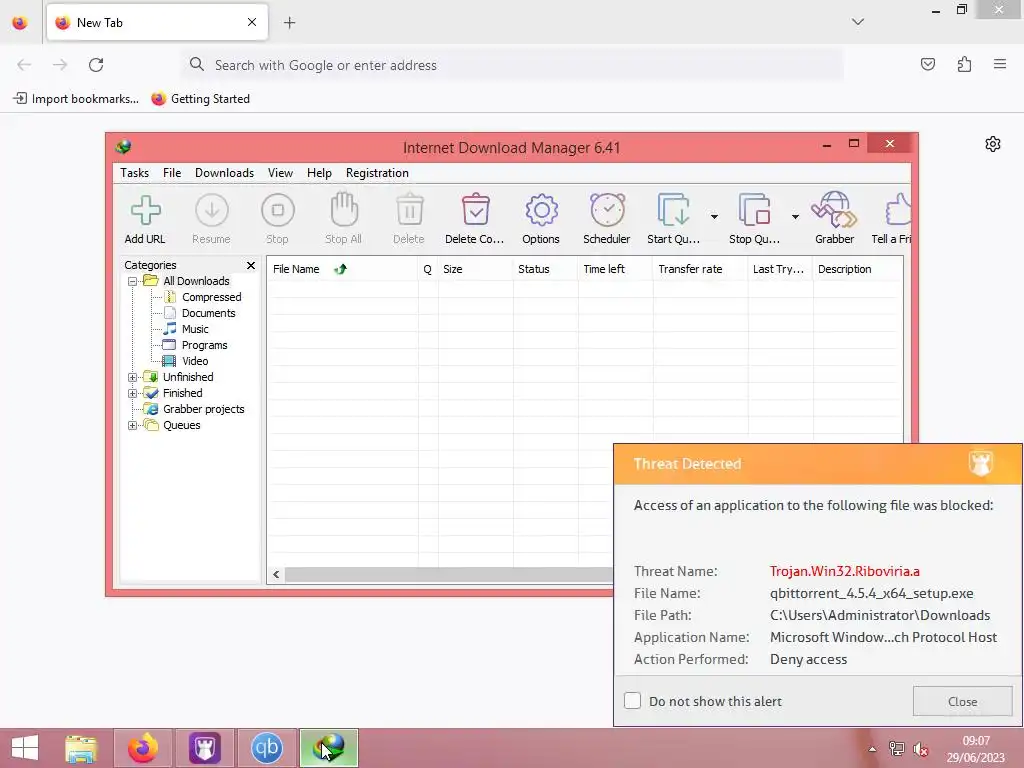1024x768 pixels.
Task: Open the Firefox list all tabs chevron
Action: (858, 22)
